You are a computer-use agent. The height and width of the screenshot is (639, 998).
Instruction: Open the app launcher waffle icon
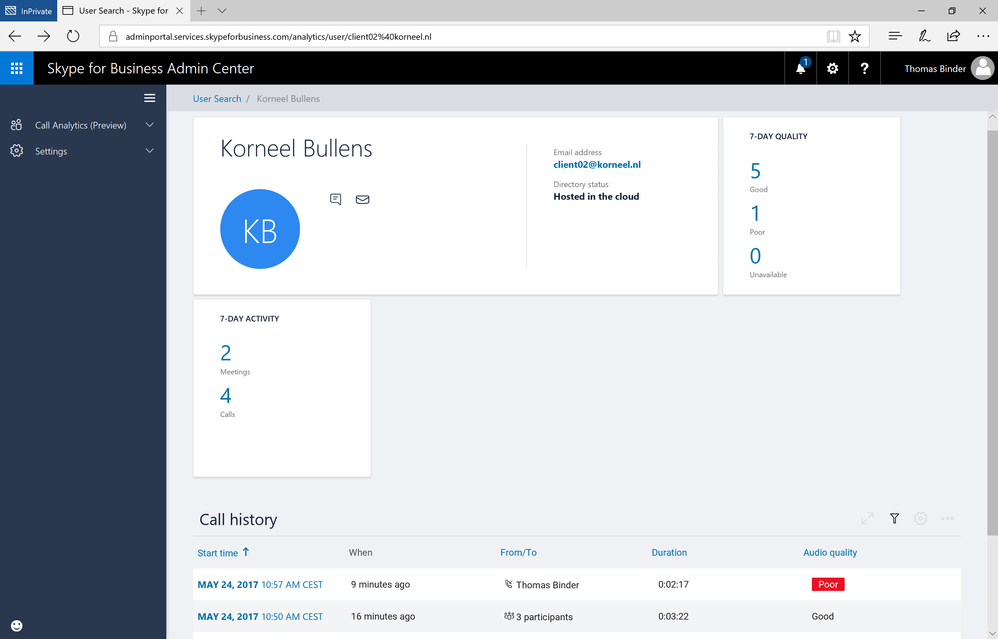[17, 68]
